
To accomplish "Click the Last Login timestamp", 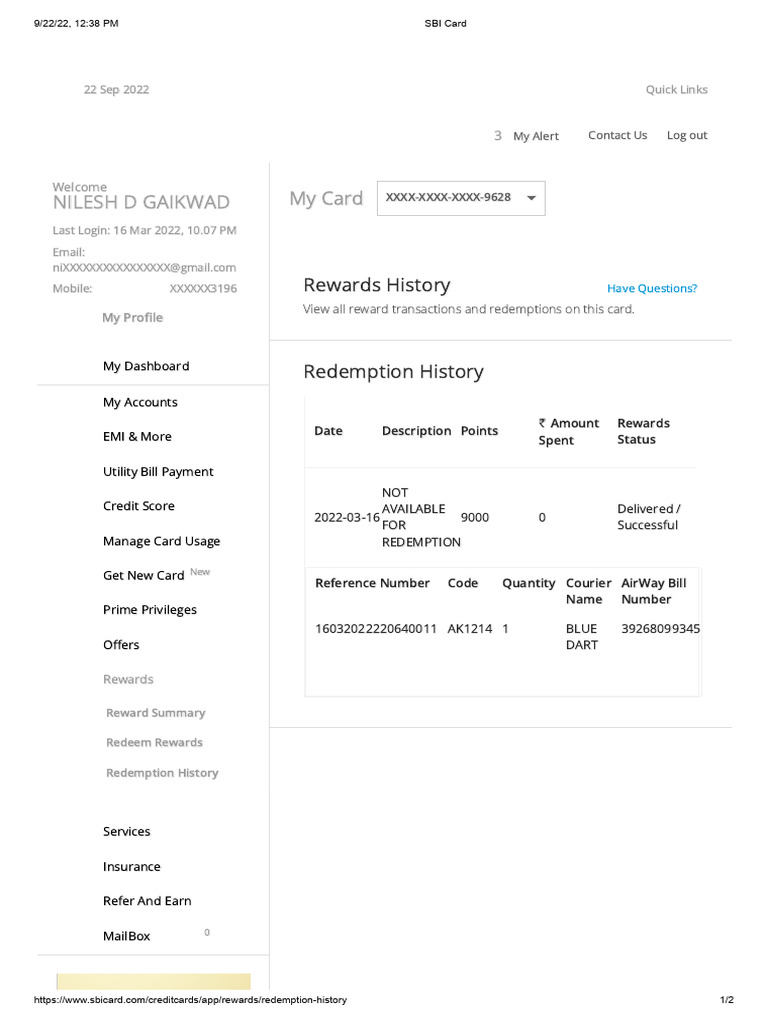I will [x=144, y=230].
